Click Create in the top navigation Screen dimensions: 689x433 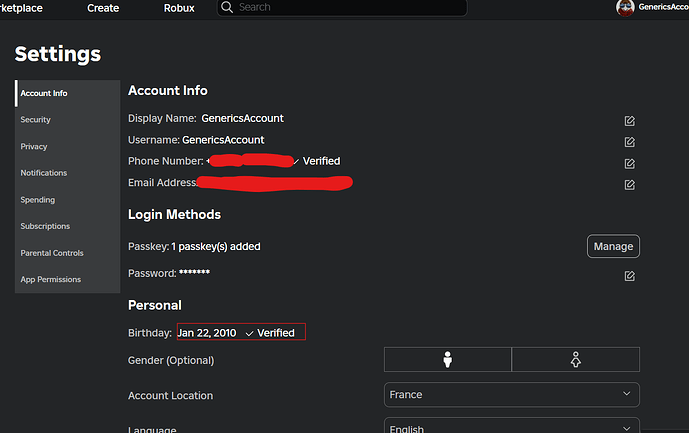(103, 8)
